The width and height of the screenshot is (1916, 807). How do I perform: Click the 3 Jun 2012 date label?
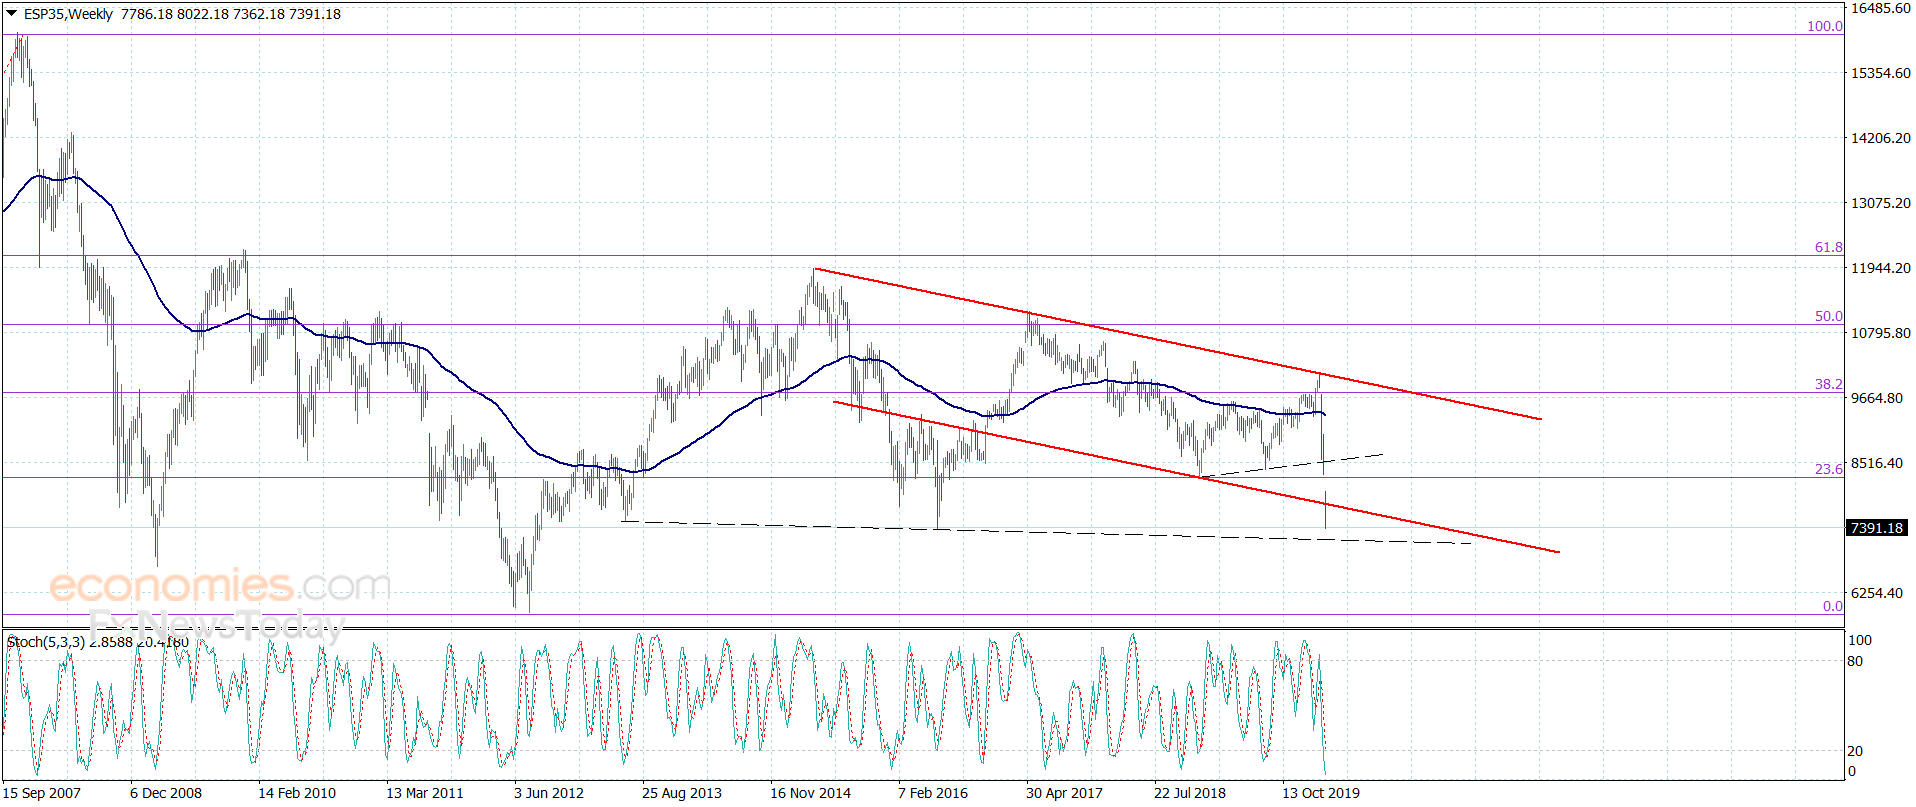tap(549, 793)
